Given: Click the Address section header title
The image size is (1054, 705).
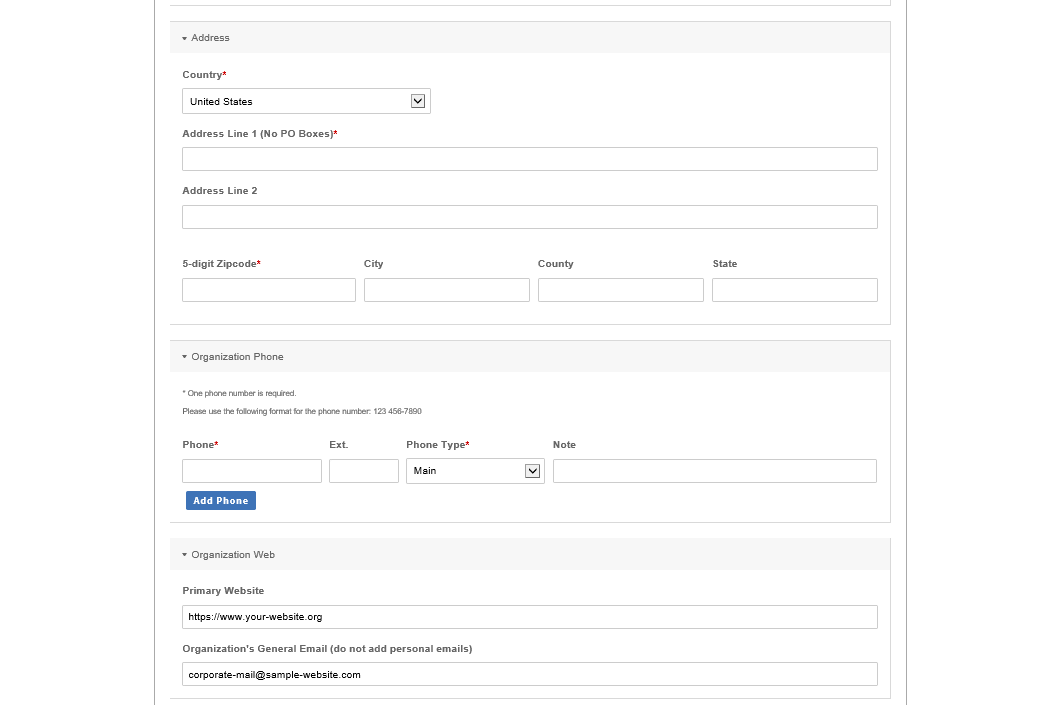Looking at the screenshot, I should (210, 38).
